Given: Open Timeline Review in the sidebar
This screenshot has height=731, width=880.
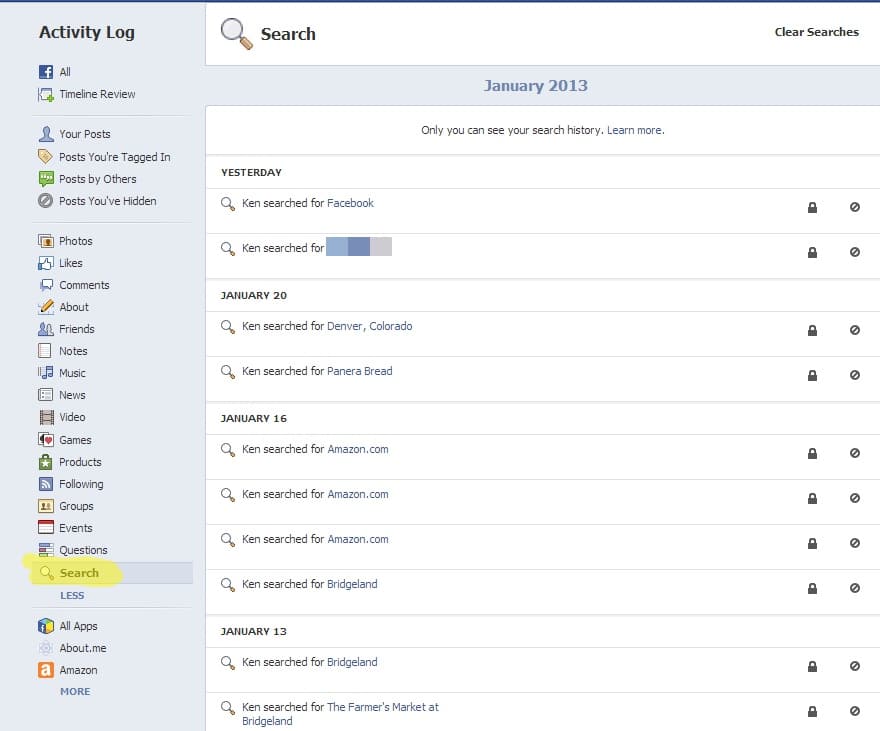Looking at the screenshot, I should (86, 94).
